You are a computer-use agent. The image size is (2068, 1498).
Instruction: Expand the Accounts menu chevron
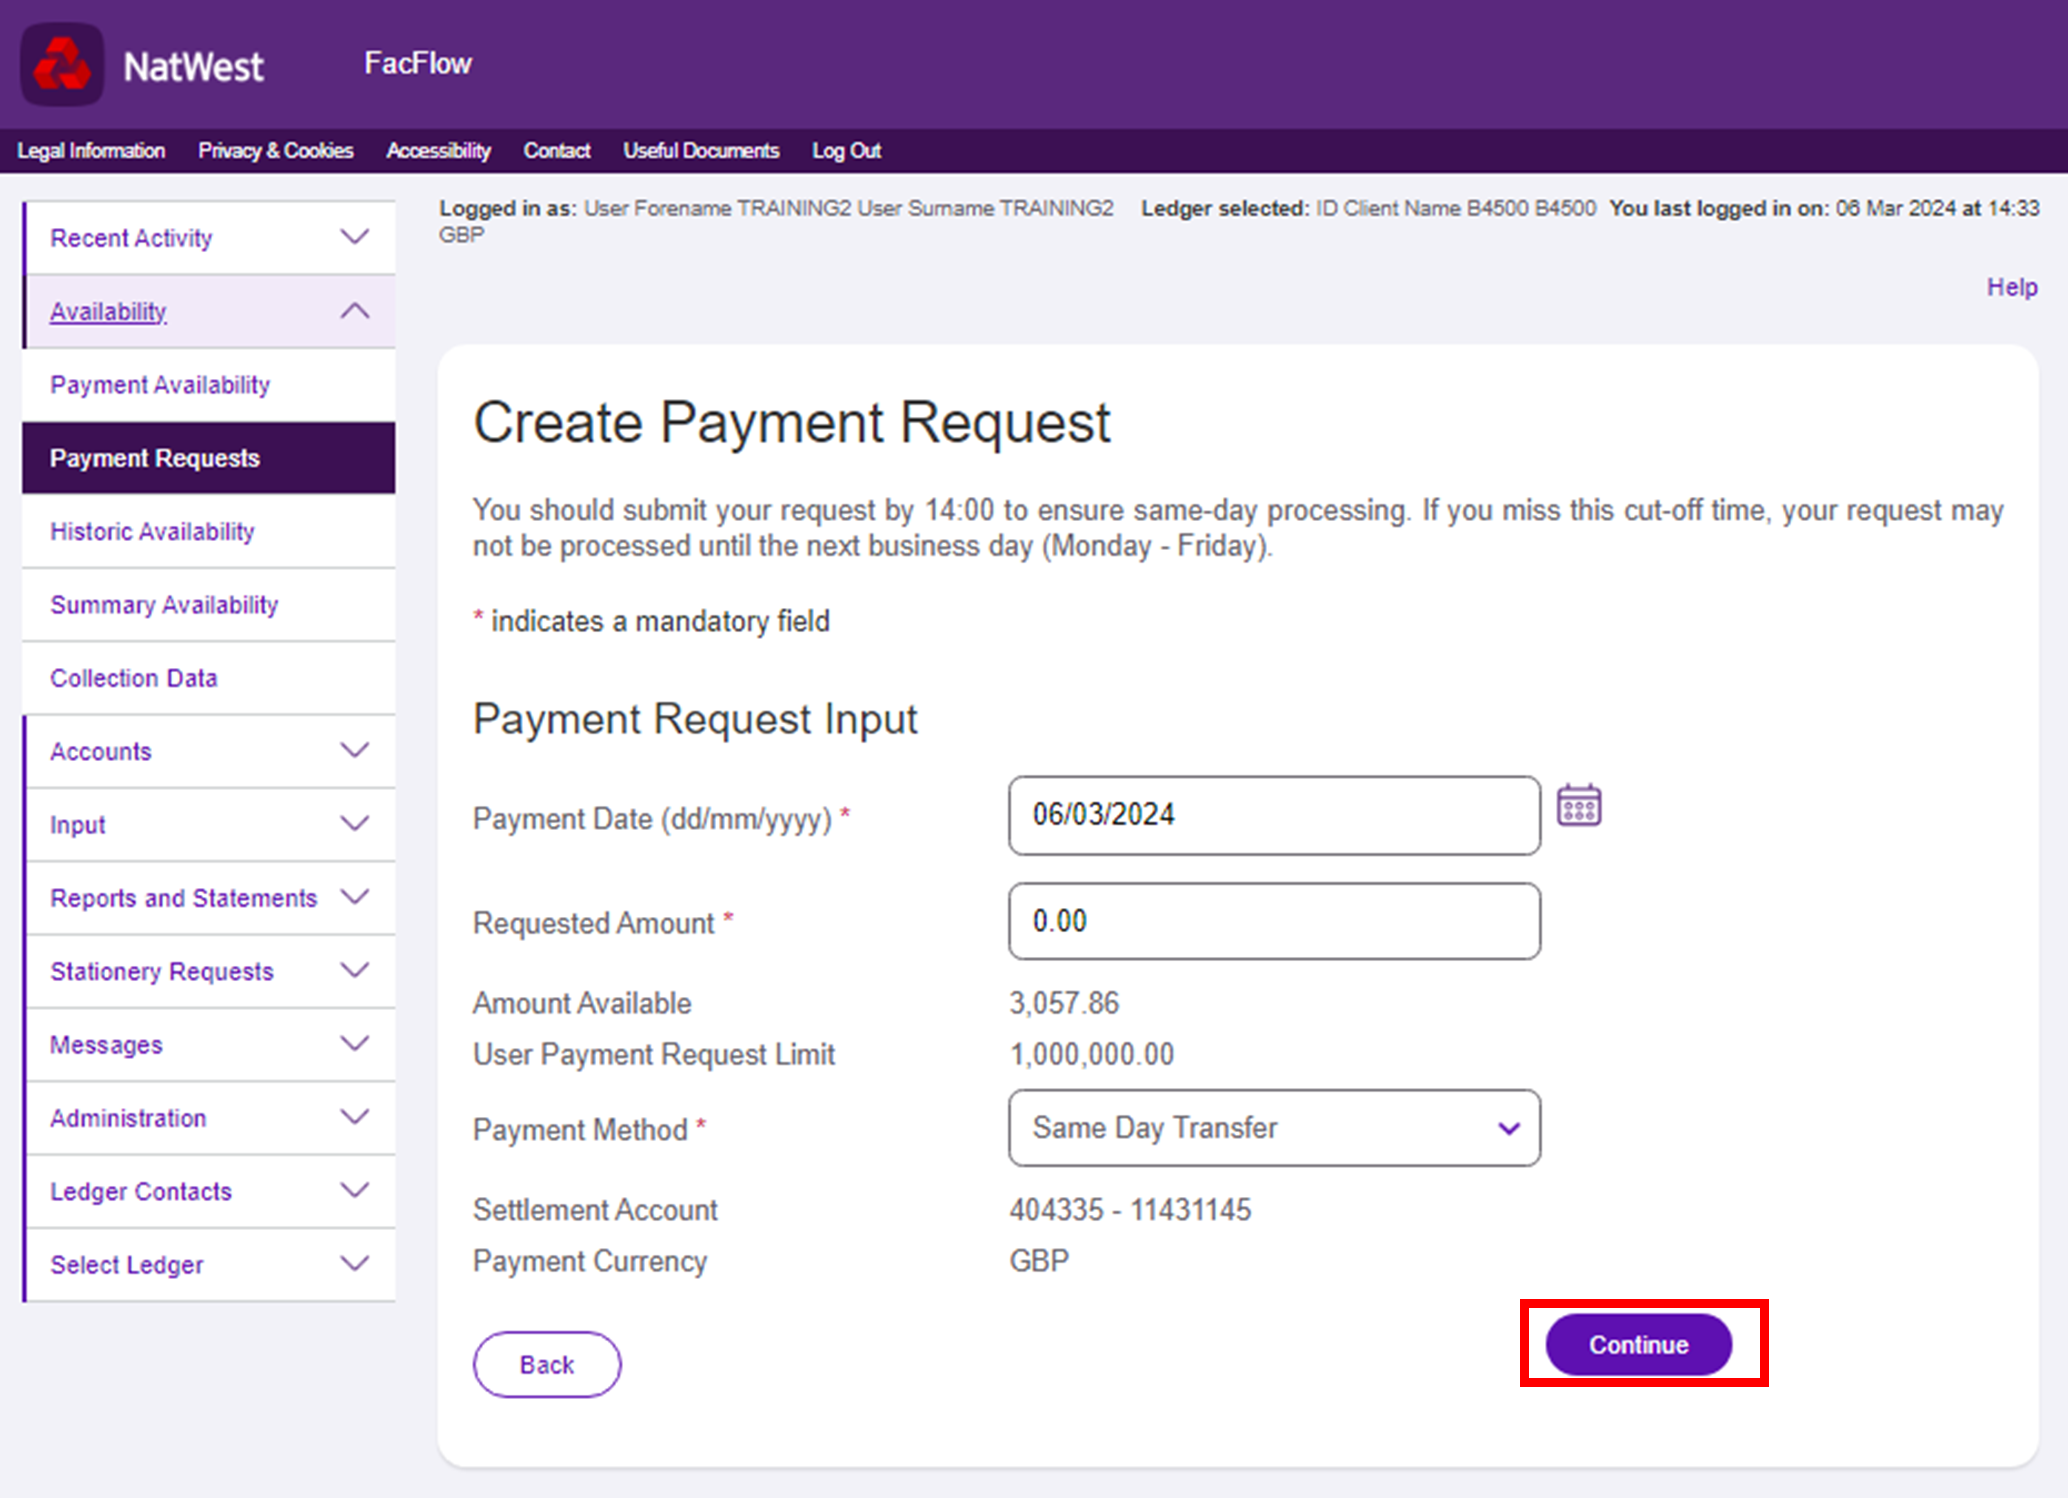(355, 751)
